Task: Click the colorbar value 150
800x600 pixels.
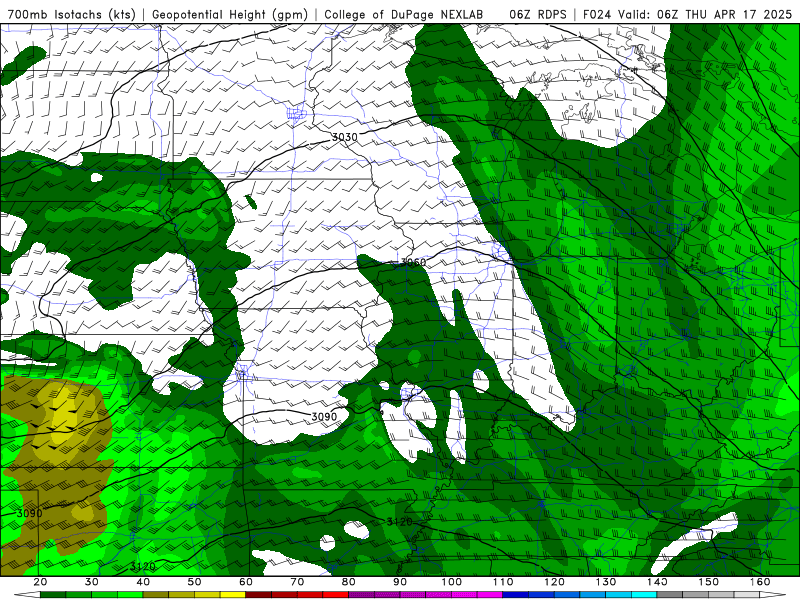Action: (x=708, y=582)
